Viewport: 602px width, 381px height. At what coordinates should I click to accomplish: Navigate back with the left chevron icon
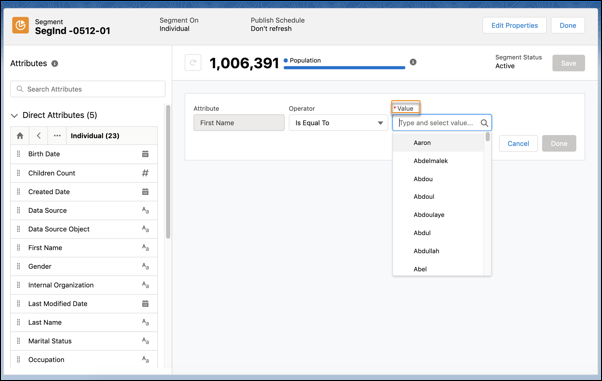pyautogui.click(x=39, y=136)
